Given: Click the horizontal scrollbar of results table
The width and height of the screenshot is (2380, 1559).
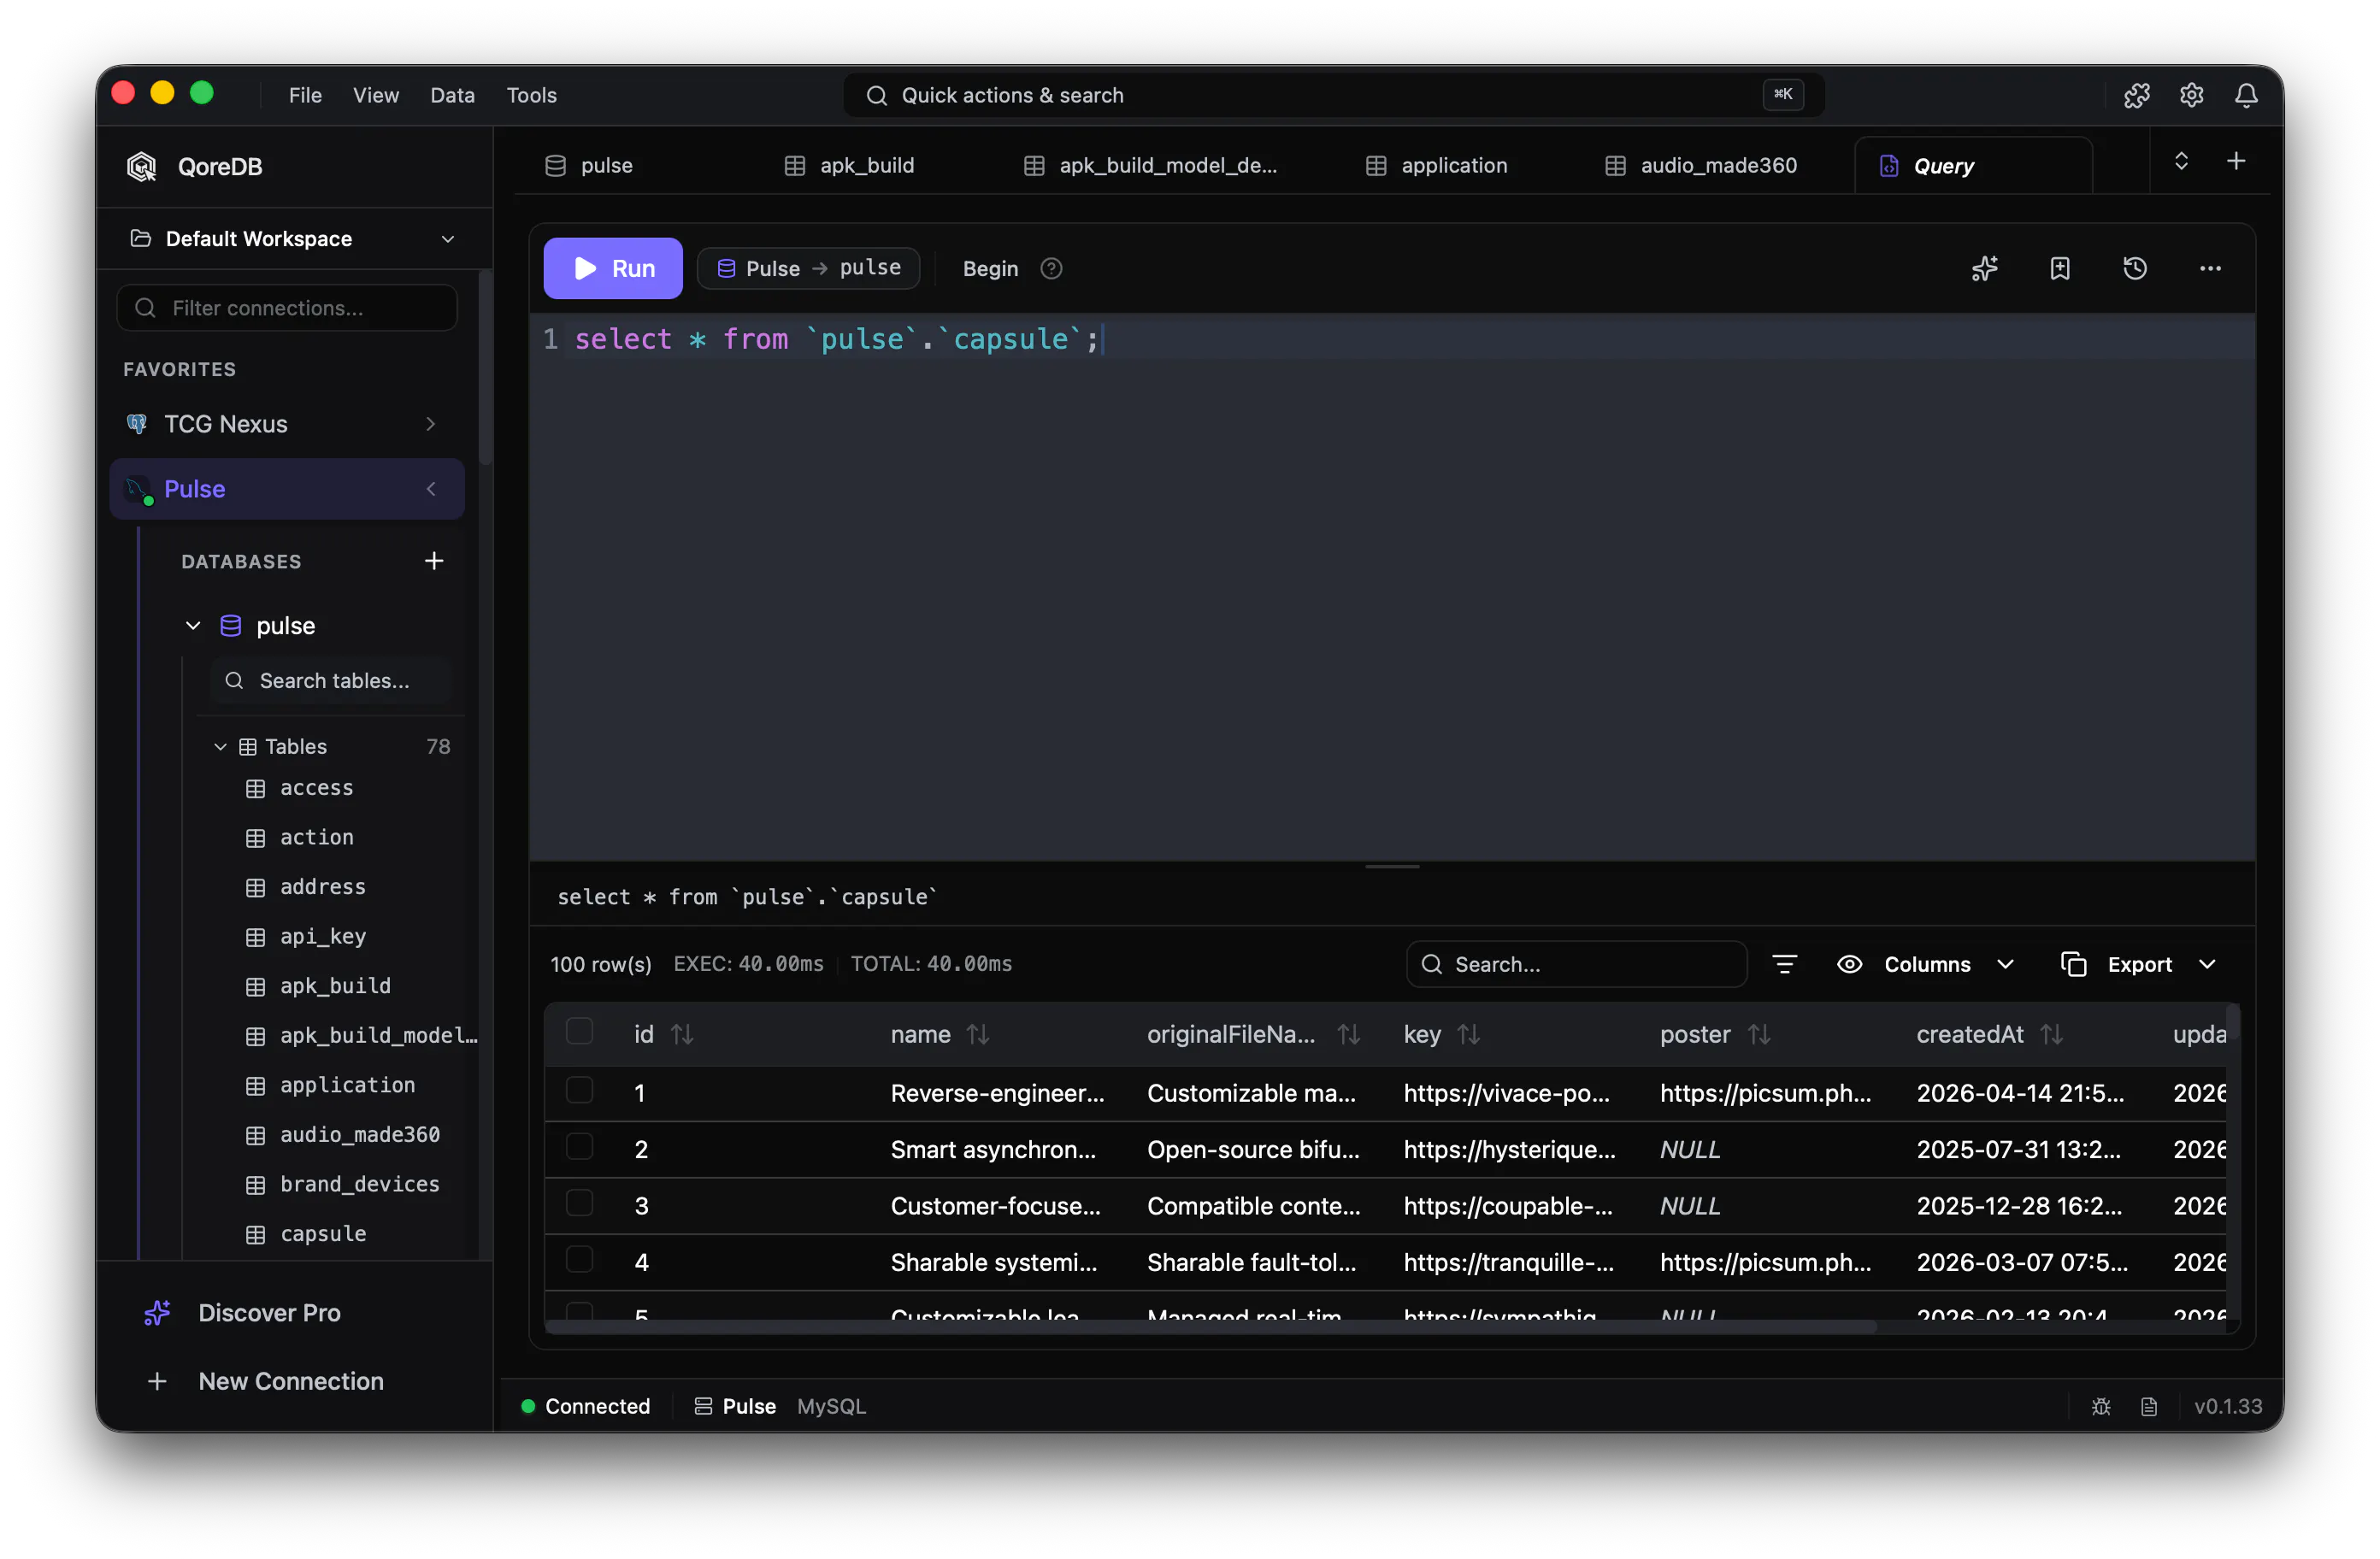Looking at the screenshot, I should (x=1210, y=1327).
